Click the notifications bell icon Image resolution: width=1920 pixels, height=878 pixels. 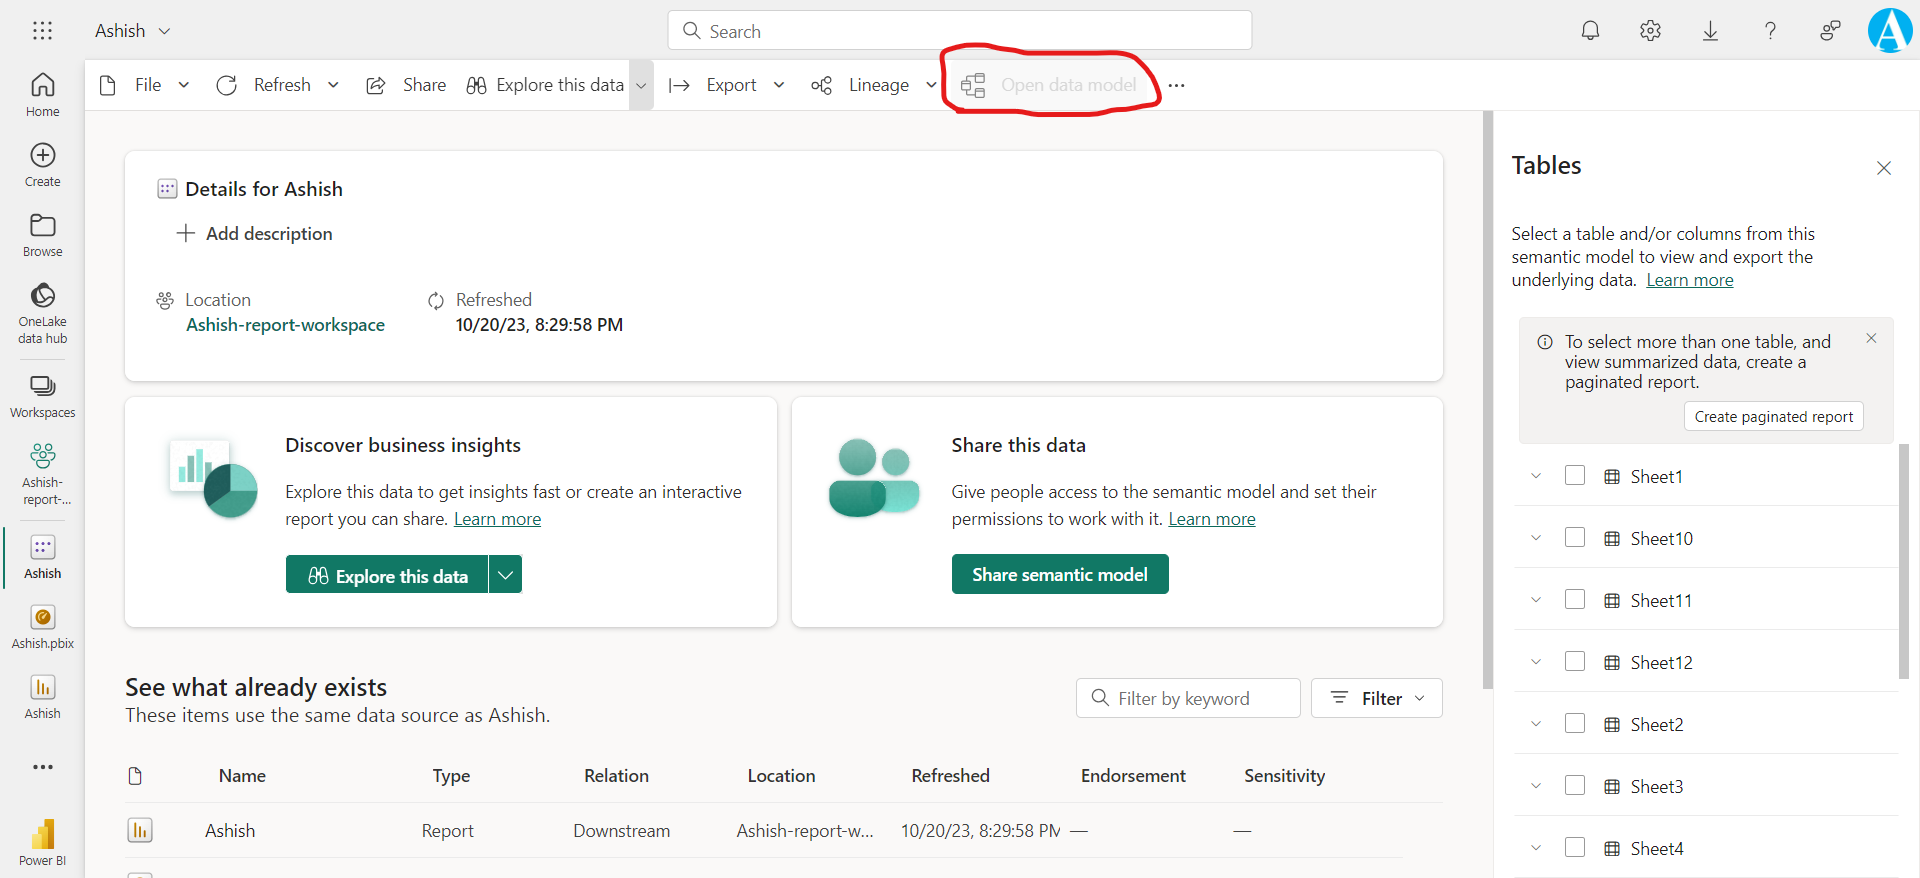click(1590, 31)
